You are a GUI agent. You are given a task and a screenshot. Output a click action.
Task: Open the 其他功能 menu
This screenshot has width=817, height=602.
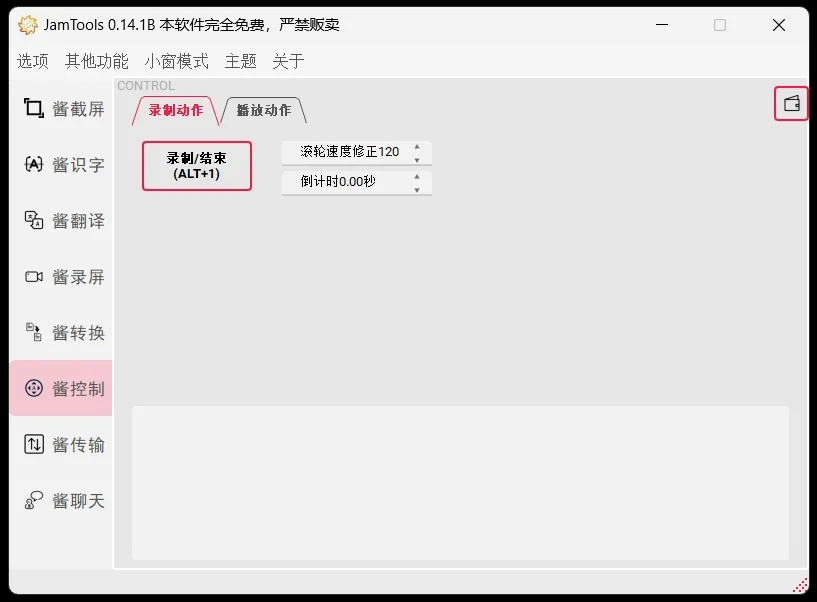[96, 61]
